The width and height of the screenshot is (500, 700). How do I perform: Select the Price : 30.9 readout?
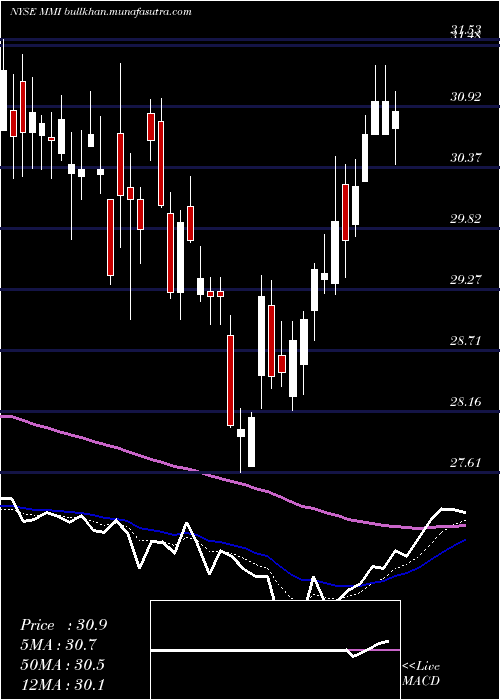click(x=63, y=625)
